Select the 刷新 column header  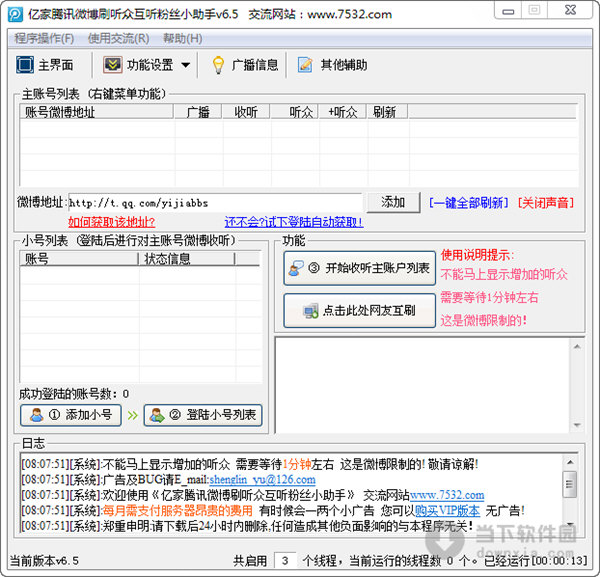click(x=388, y=112)
